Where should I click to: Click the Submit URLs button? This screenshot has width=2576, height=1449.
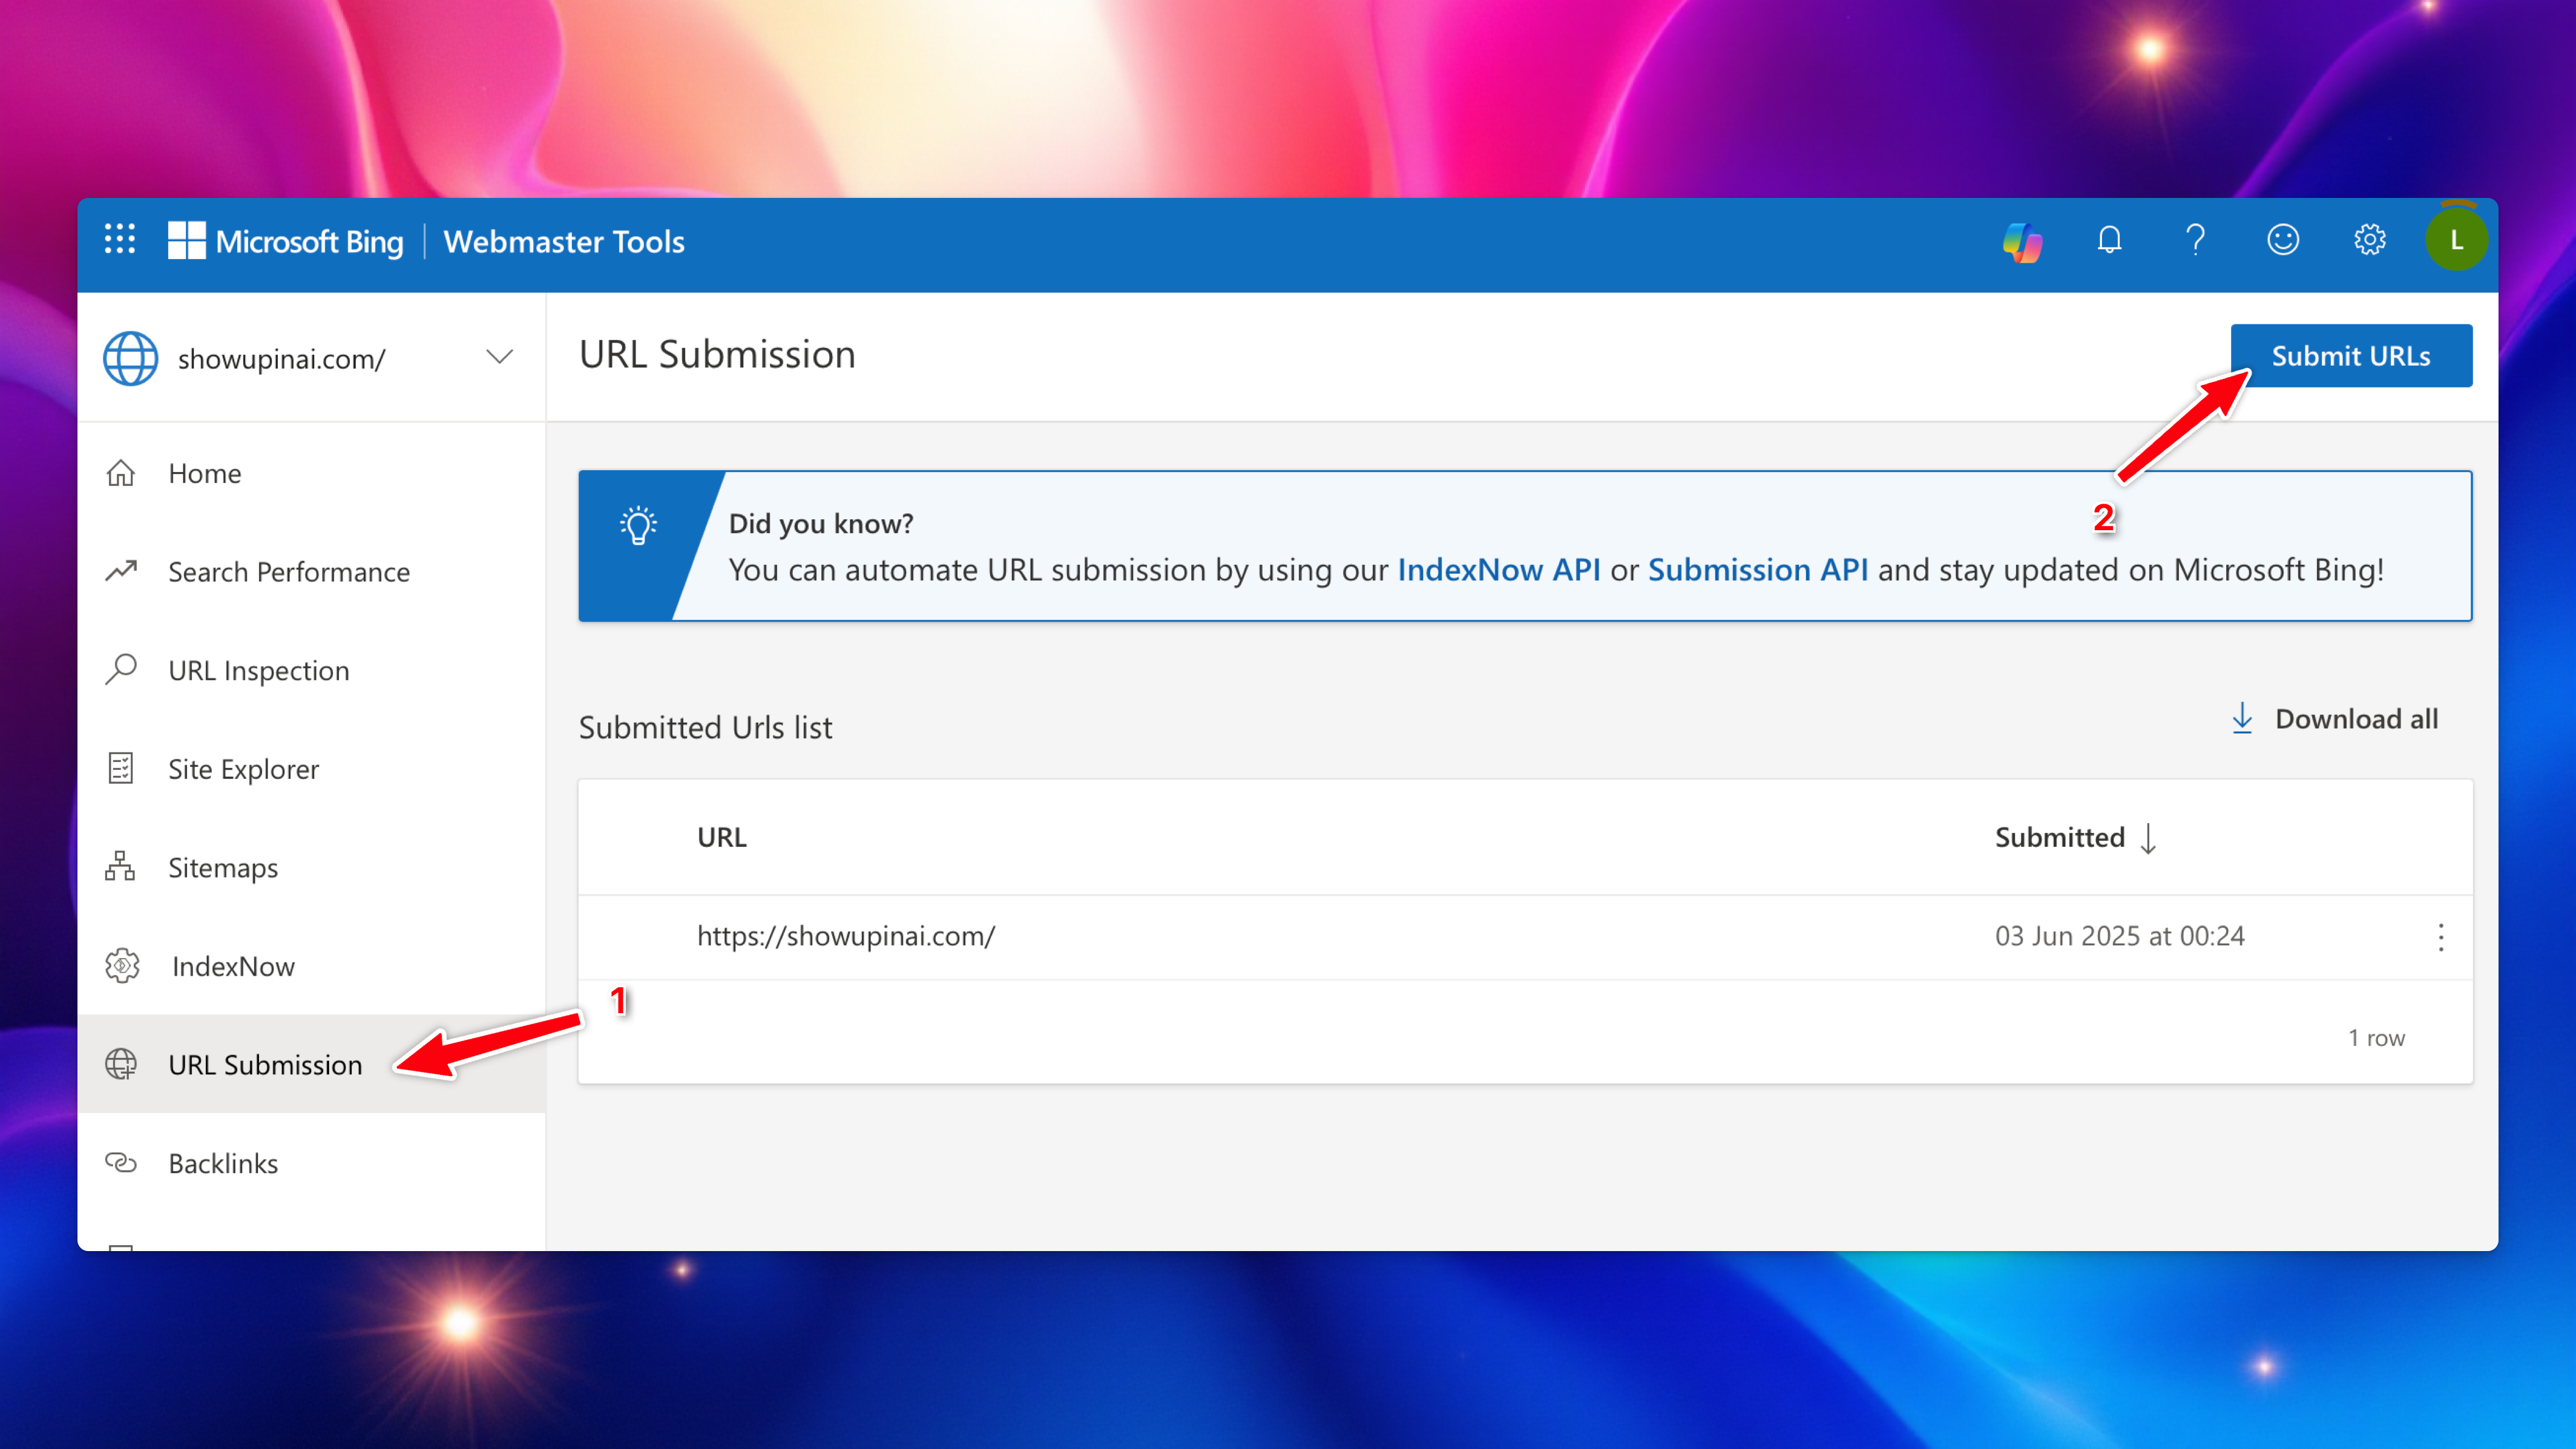click(2351, 355)
